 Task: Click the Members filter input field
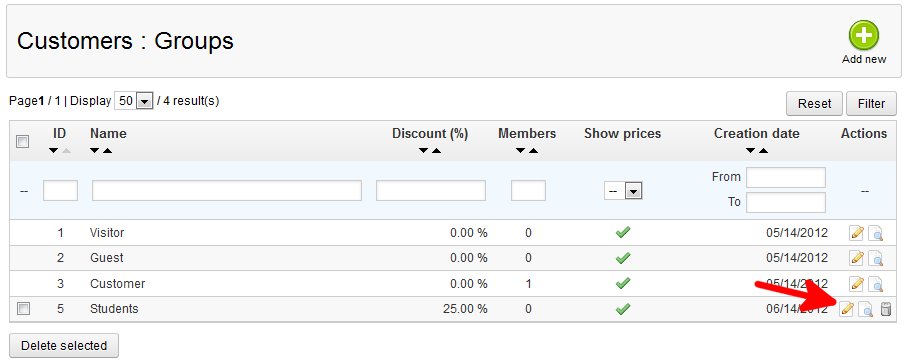click(x=528, y=191)
